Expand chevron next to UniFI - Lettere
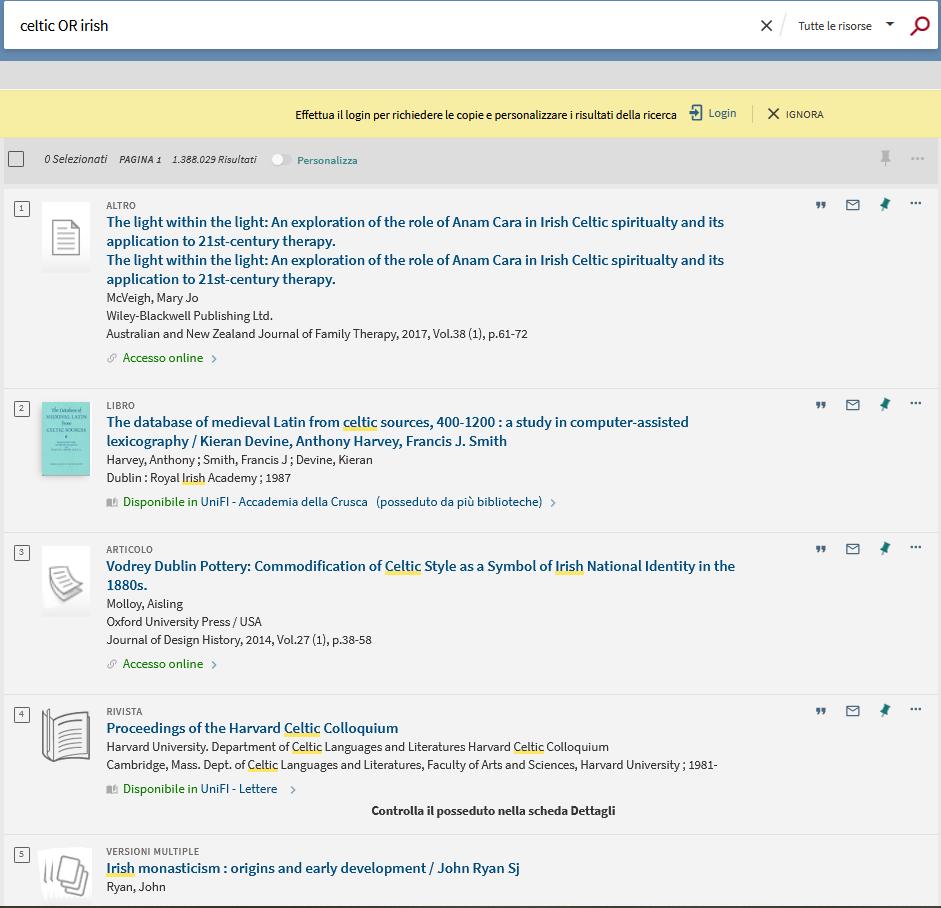Image resolution: width=941 pixels, height=908 pixels. click(x=293, y=790)
